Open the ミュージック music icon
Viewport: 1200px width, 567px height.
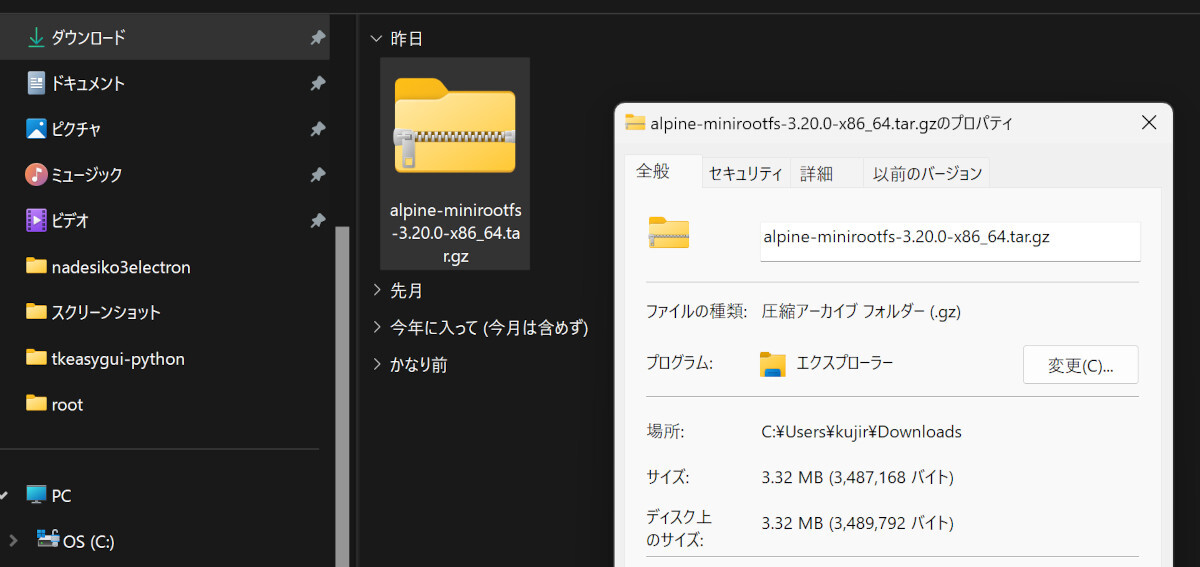(x=36, y=175)
